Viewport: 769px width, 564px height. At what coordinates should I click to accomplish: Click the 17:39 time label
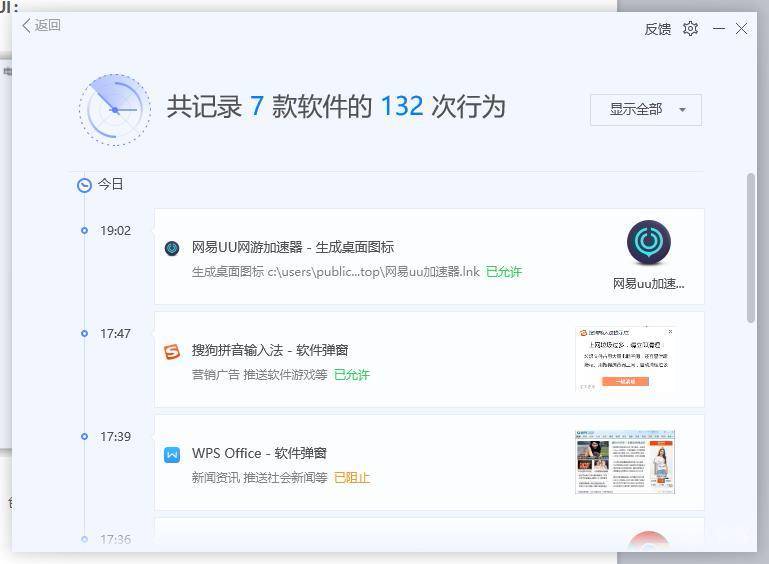pos(115,436)
